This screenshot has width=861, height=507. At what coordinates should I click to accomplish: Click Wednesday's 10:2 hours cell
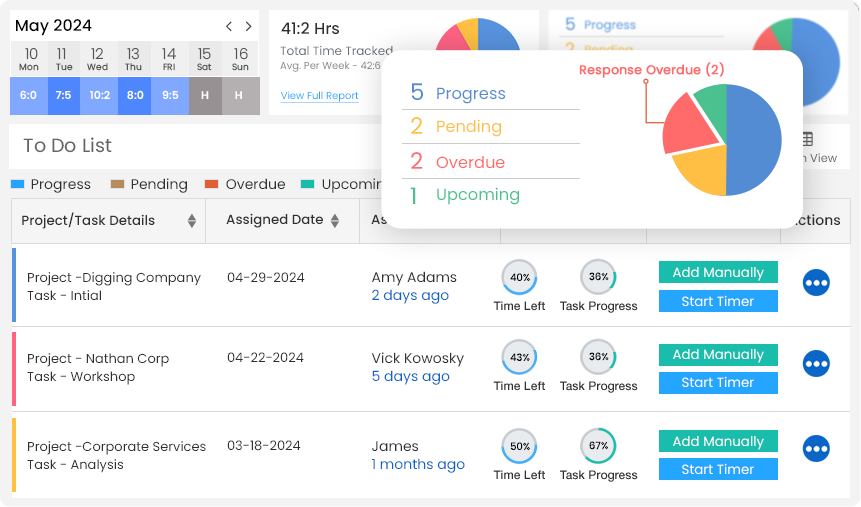click(x=99, y=96)
